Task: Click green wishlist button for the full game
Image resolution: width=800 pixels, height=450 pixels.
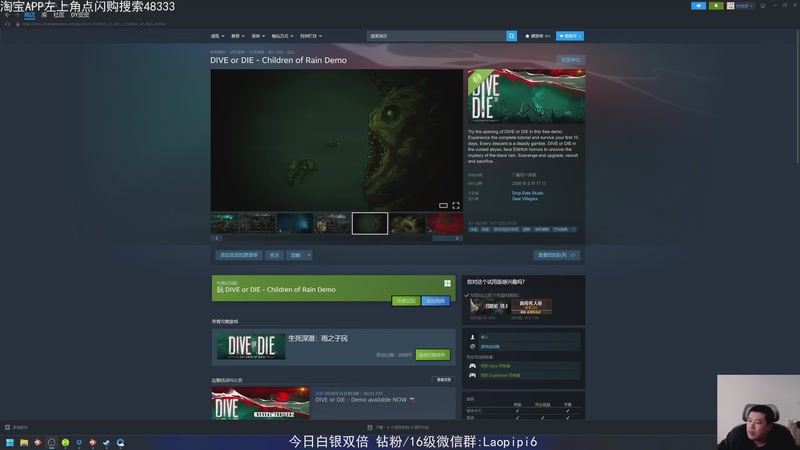Action: (433, 355)
